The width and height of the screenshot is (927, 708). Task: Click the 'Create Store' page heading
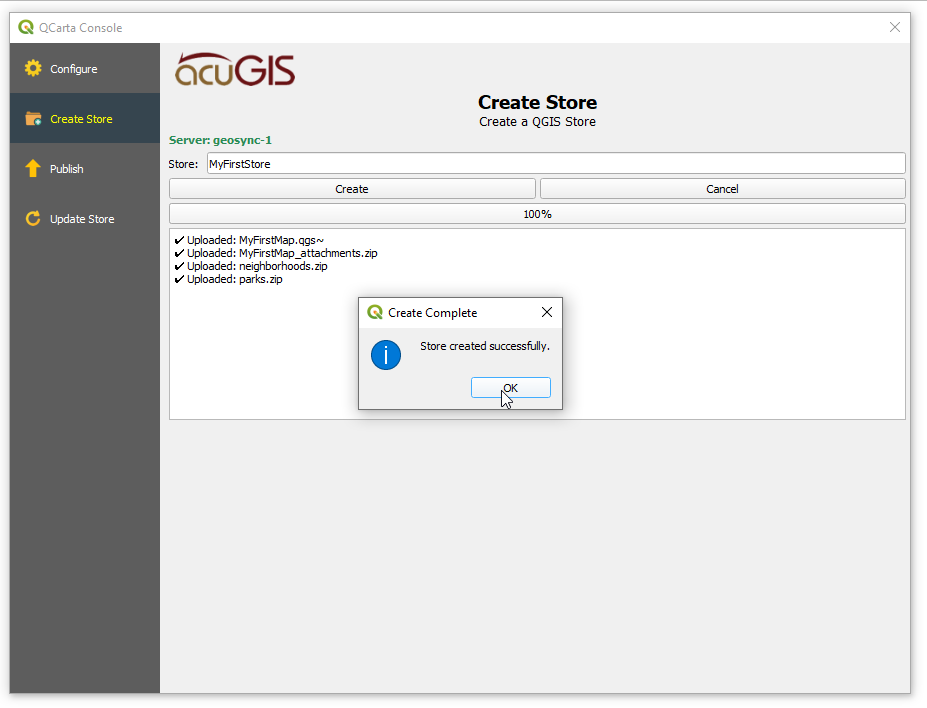537,102
